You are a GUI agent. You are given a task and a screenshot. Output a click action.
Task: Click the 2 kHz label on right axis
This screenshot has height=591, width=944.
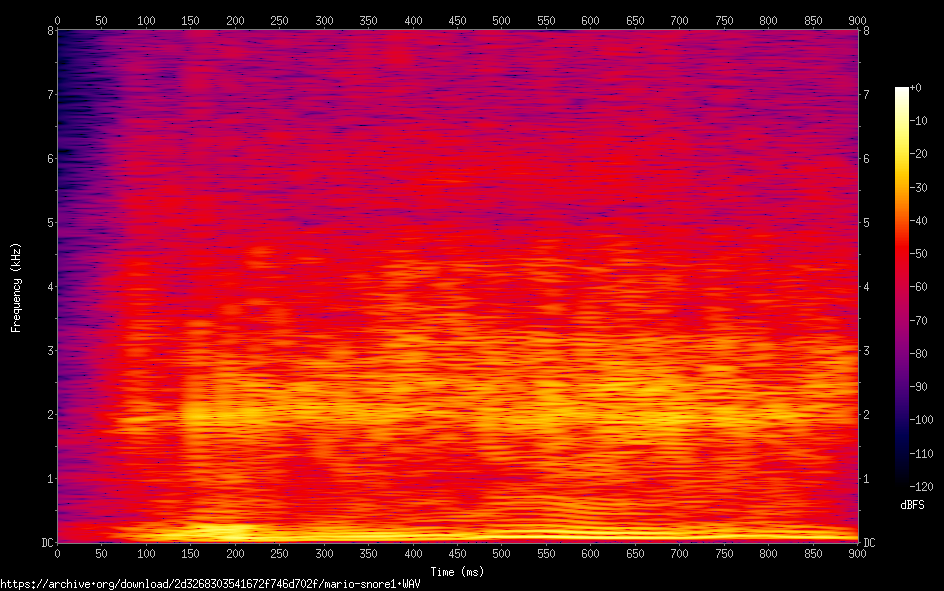tap(866, 414)
